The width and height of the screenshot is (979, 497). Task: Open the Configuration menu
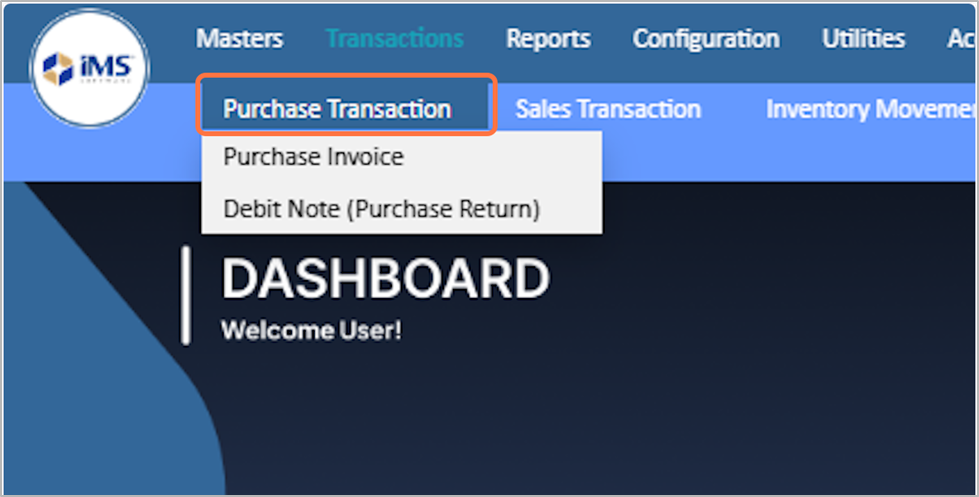[x=705, y=39]
